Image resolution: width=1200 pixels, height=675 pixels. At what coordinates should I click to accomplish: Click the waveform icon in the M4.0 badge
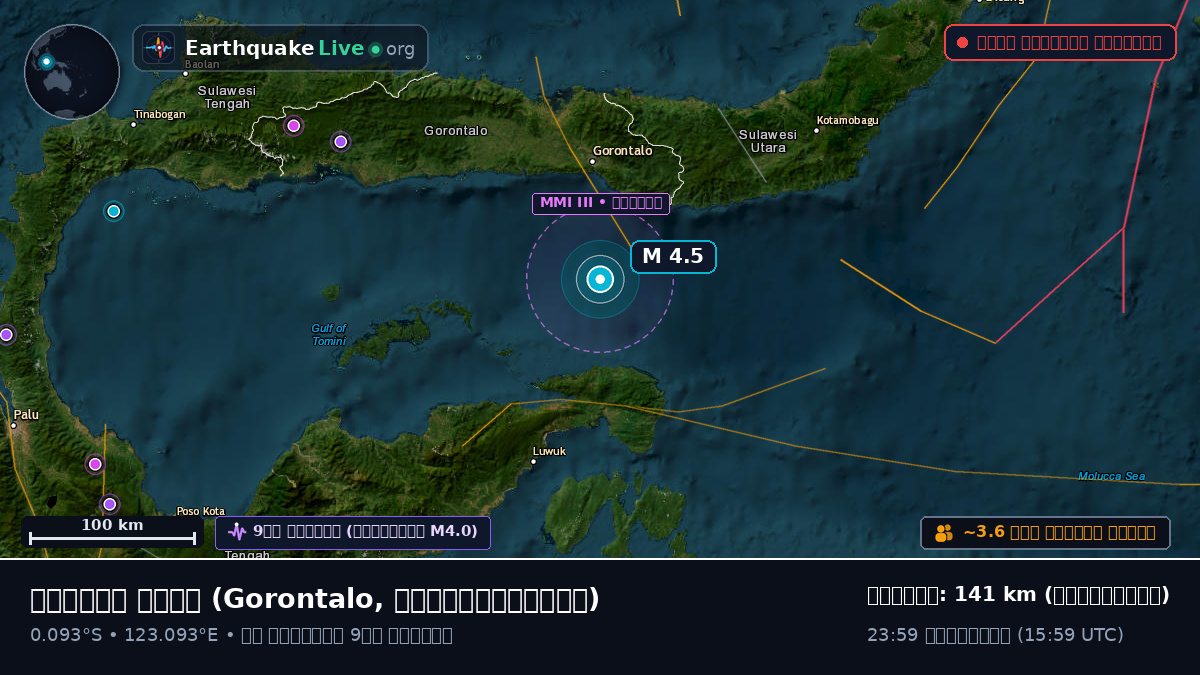pos(237,532)
